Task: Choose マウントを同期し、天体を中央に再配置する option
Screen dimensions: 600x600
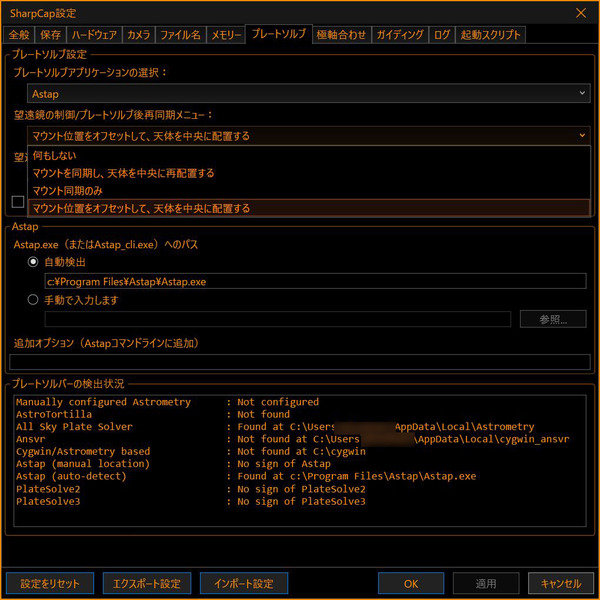Action: pyautogui.click(x=308, y=173)
